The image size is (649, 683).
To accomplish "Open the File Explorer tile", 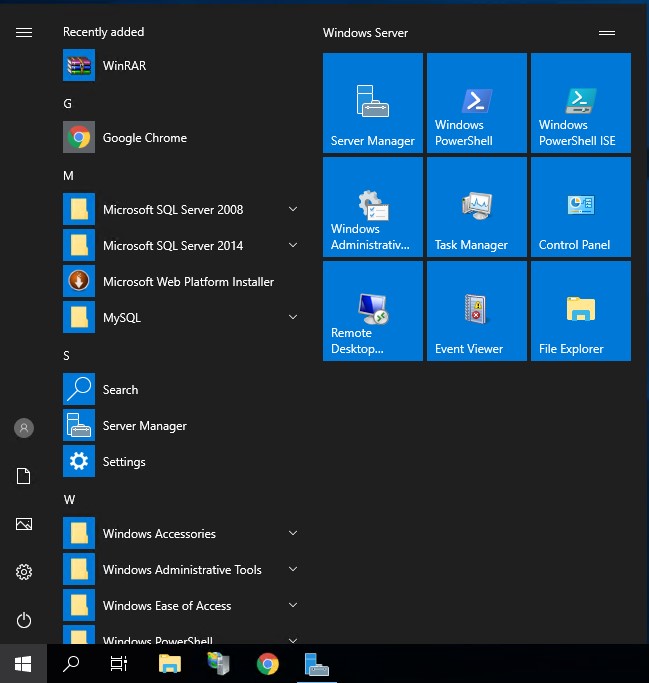I will (580, 311).
